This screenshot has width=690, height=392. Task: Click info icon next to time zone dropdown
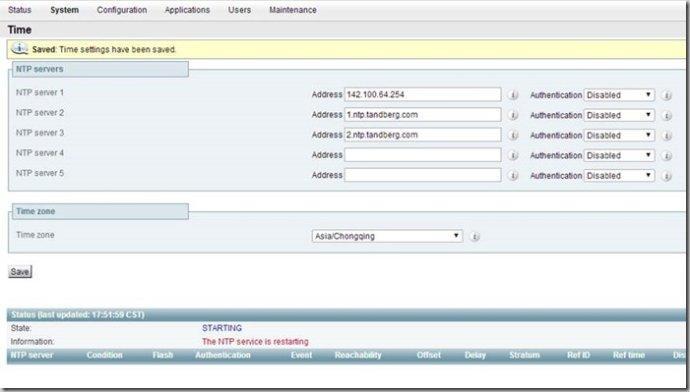click(x=474, y=237)
